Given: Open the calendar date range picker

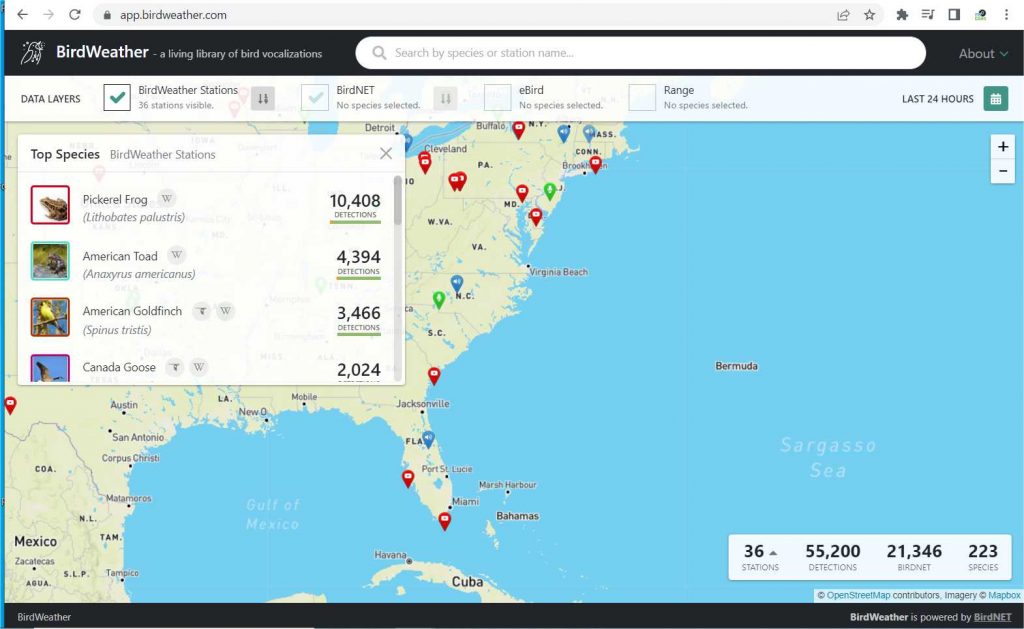Looking at the screenshot, I should click(x=995, y=99).
